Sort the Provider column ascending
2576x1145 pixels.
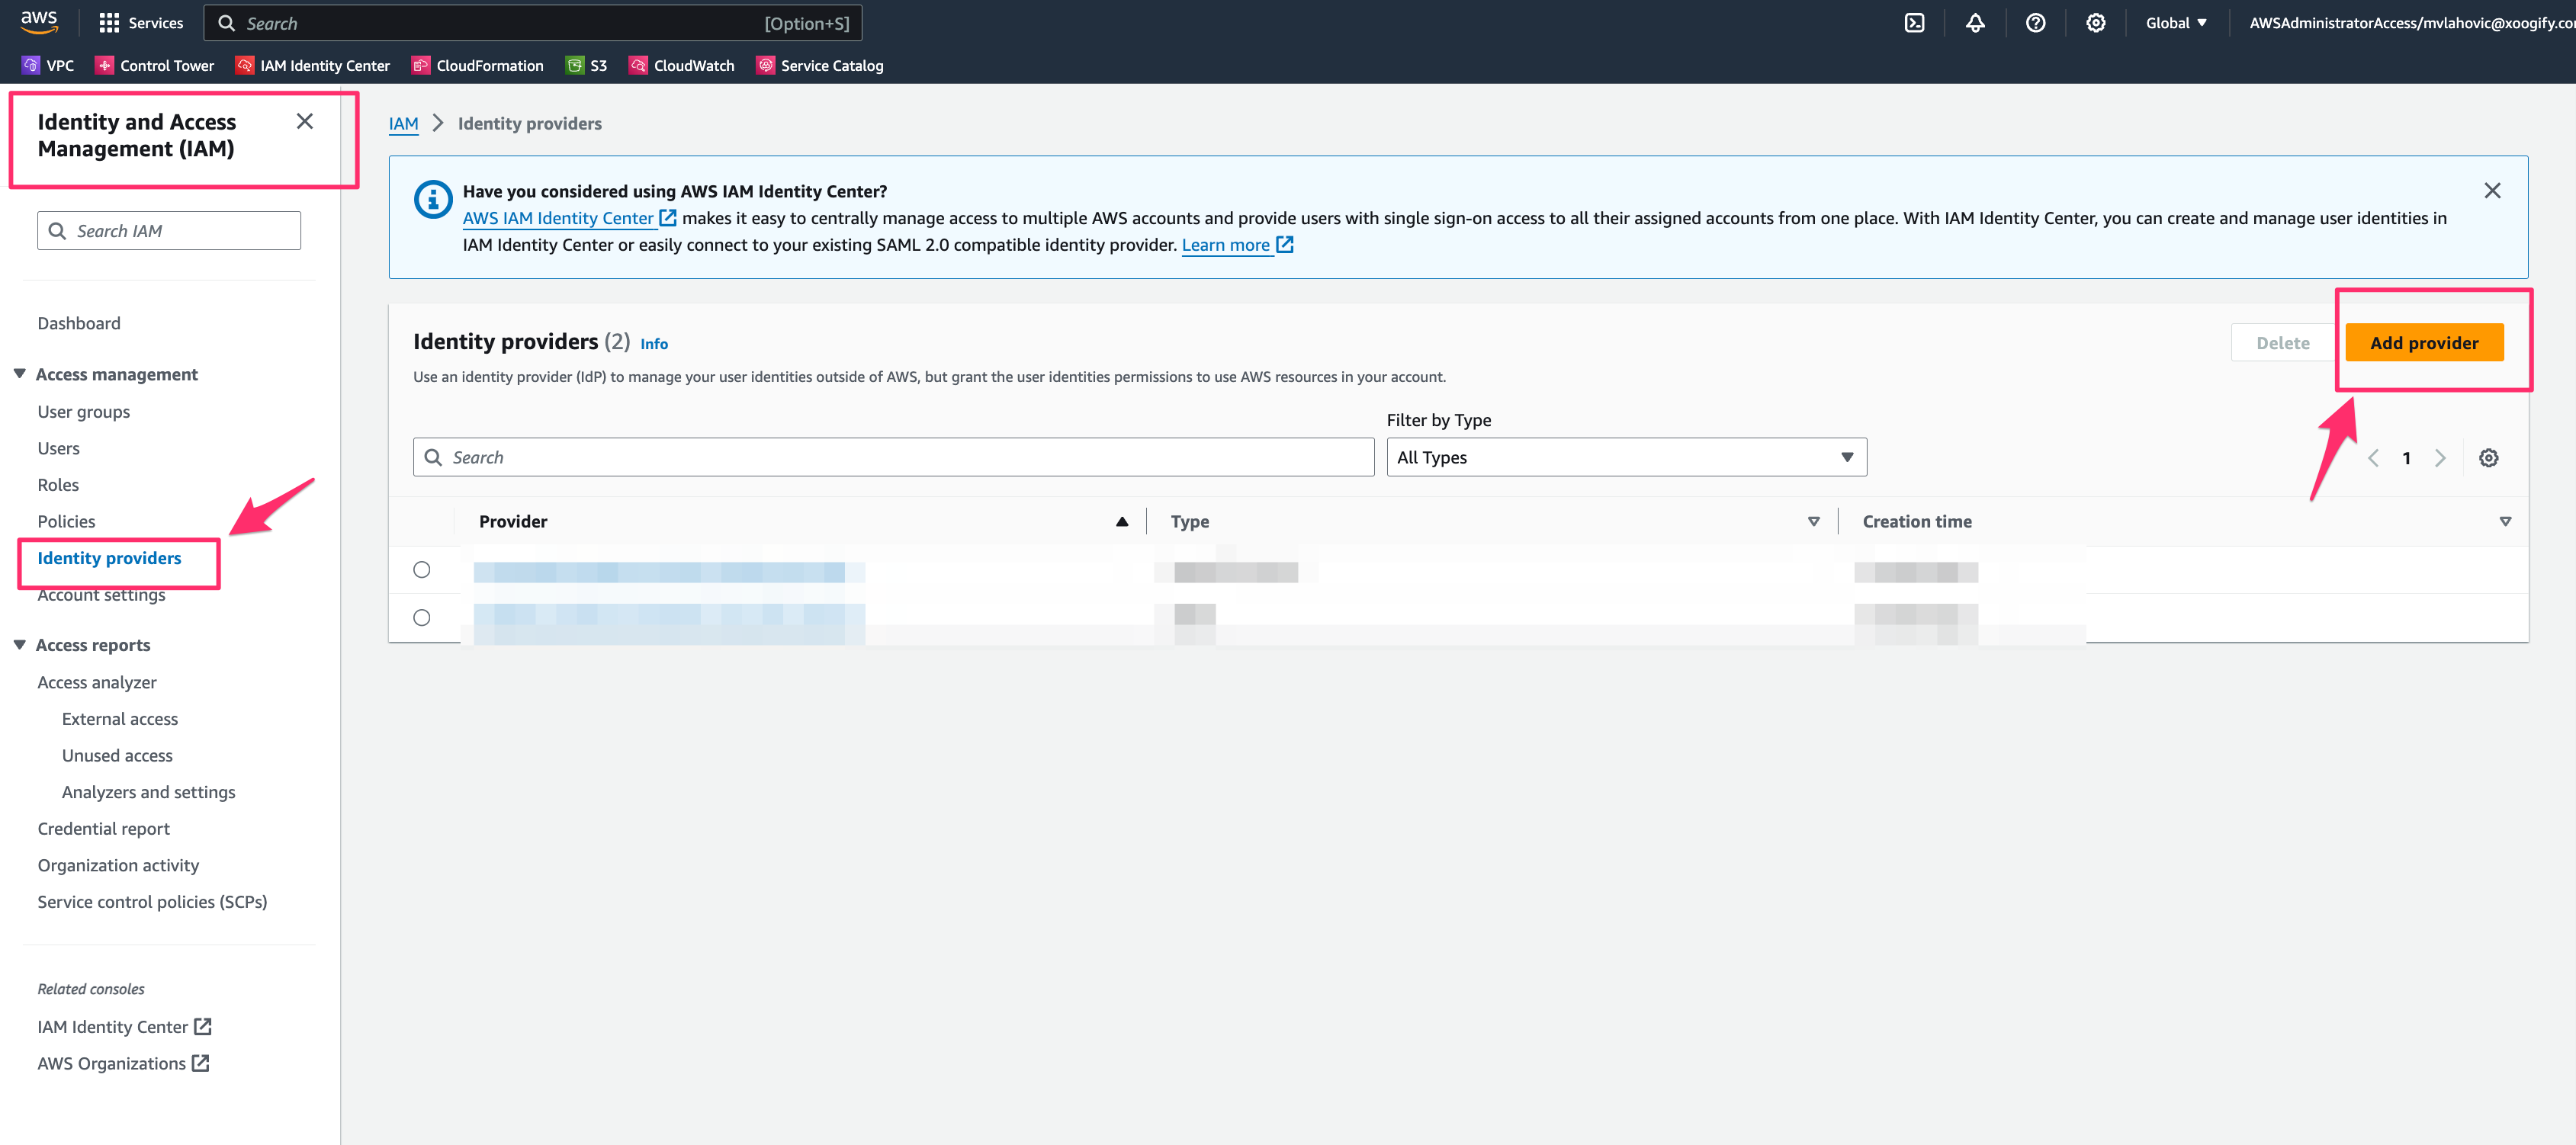click(1121, 521)
